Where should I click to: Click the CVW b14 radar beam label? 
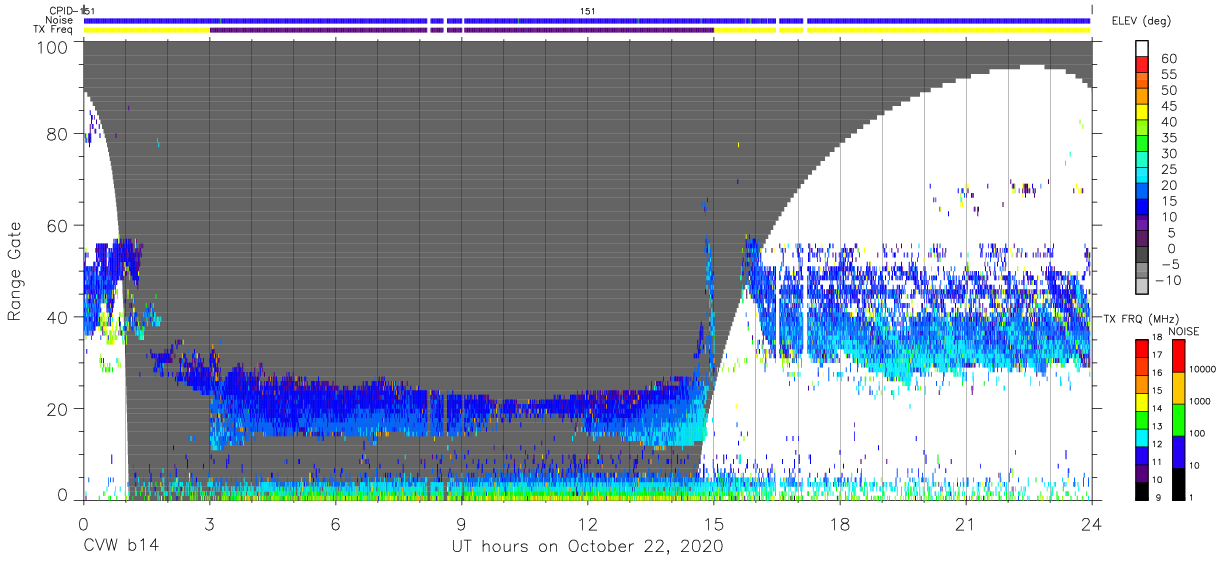pyautogui.click(x=121, y=547)
